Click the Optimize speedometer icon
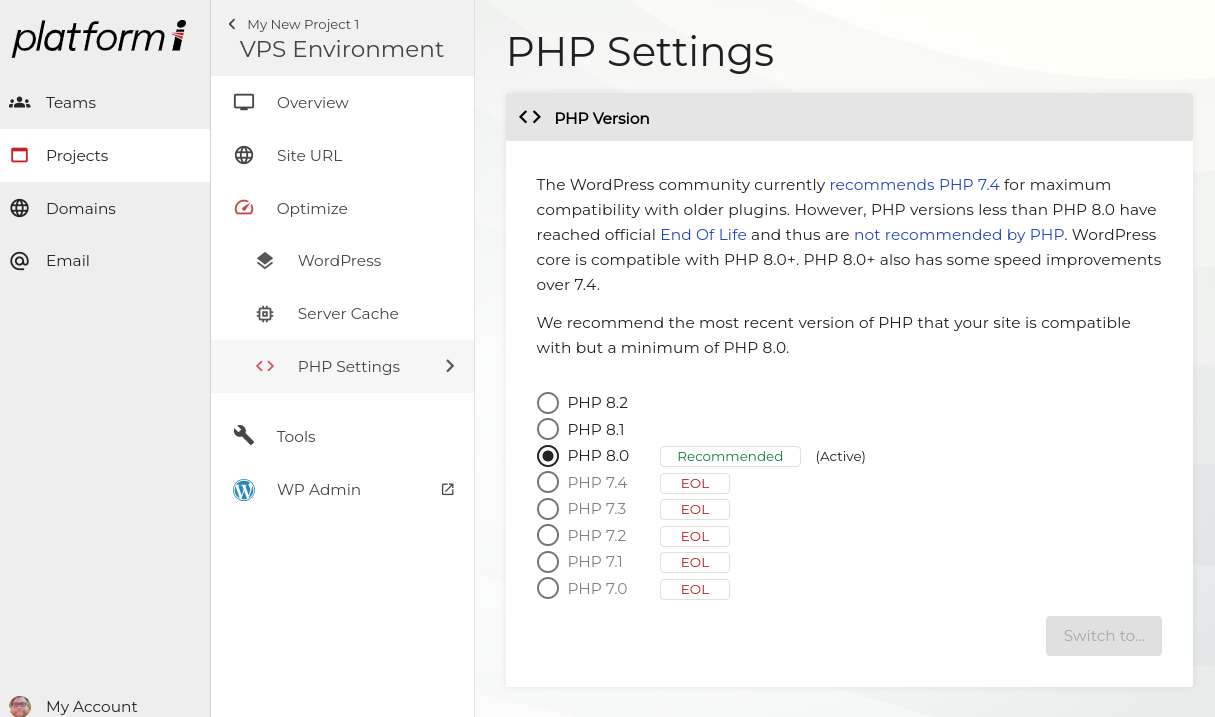The height and width of the screenshot is (717, 1215). [x=244, y=208]
